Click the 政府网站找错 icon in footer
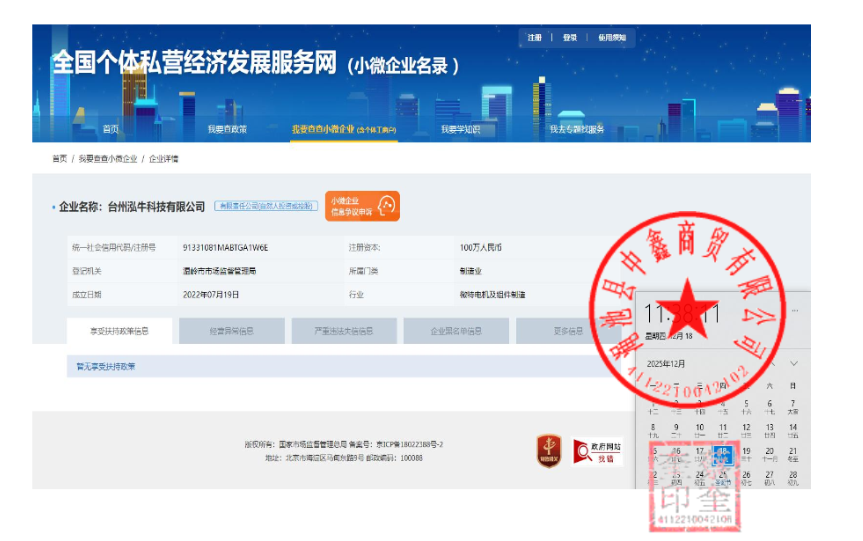 pos(597,452)
